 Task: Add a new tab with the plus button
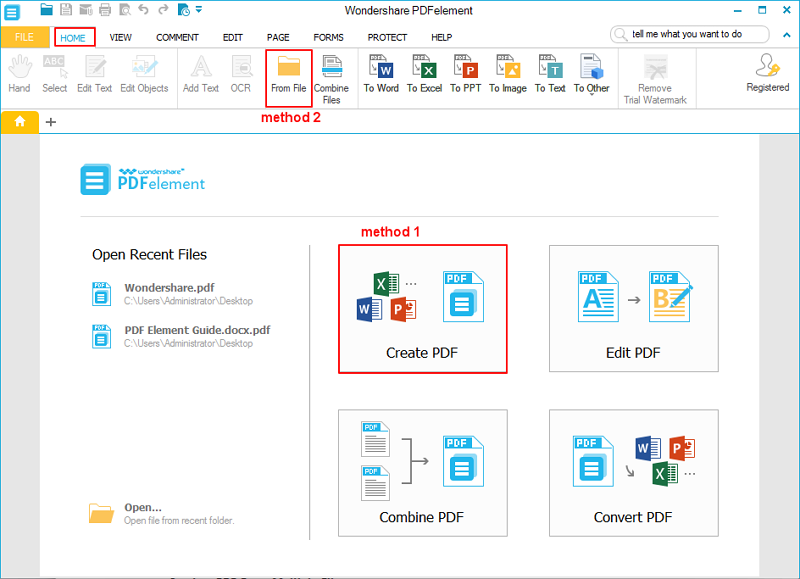coord(51,122)
